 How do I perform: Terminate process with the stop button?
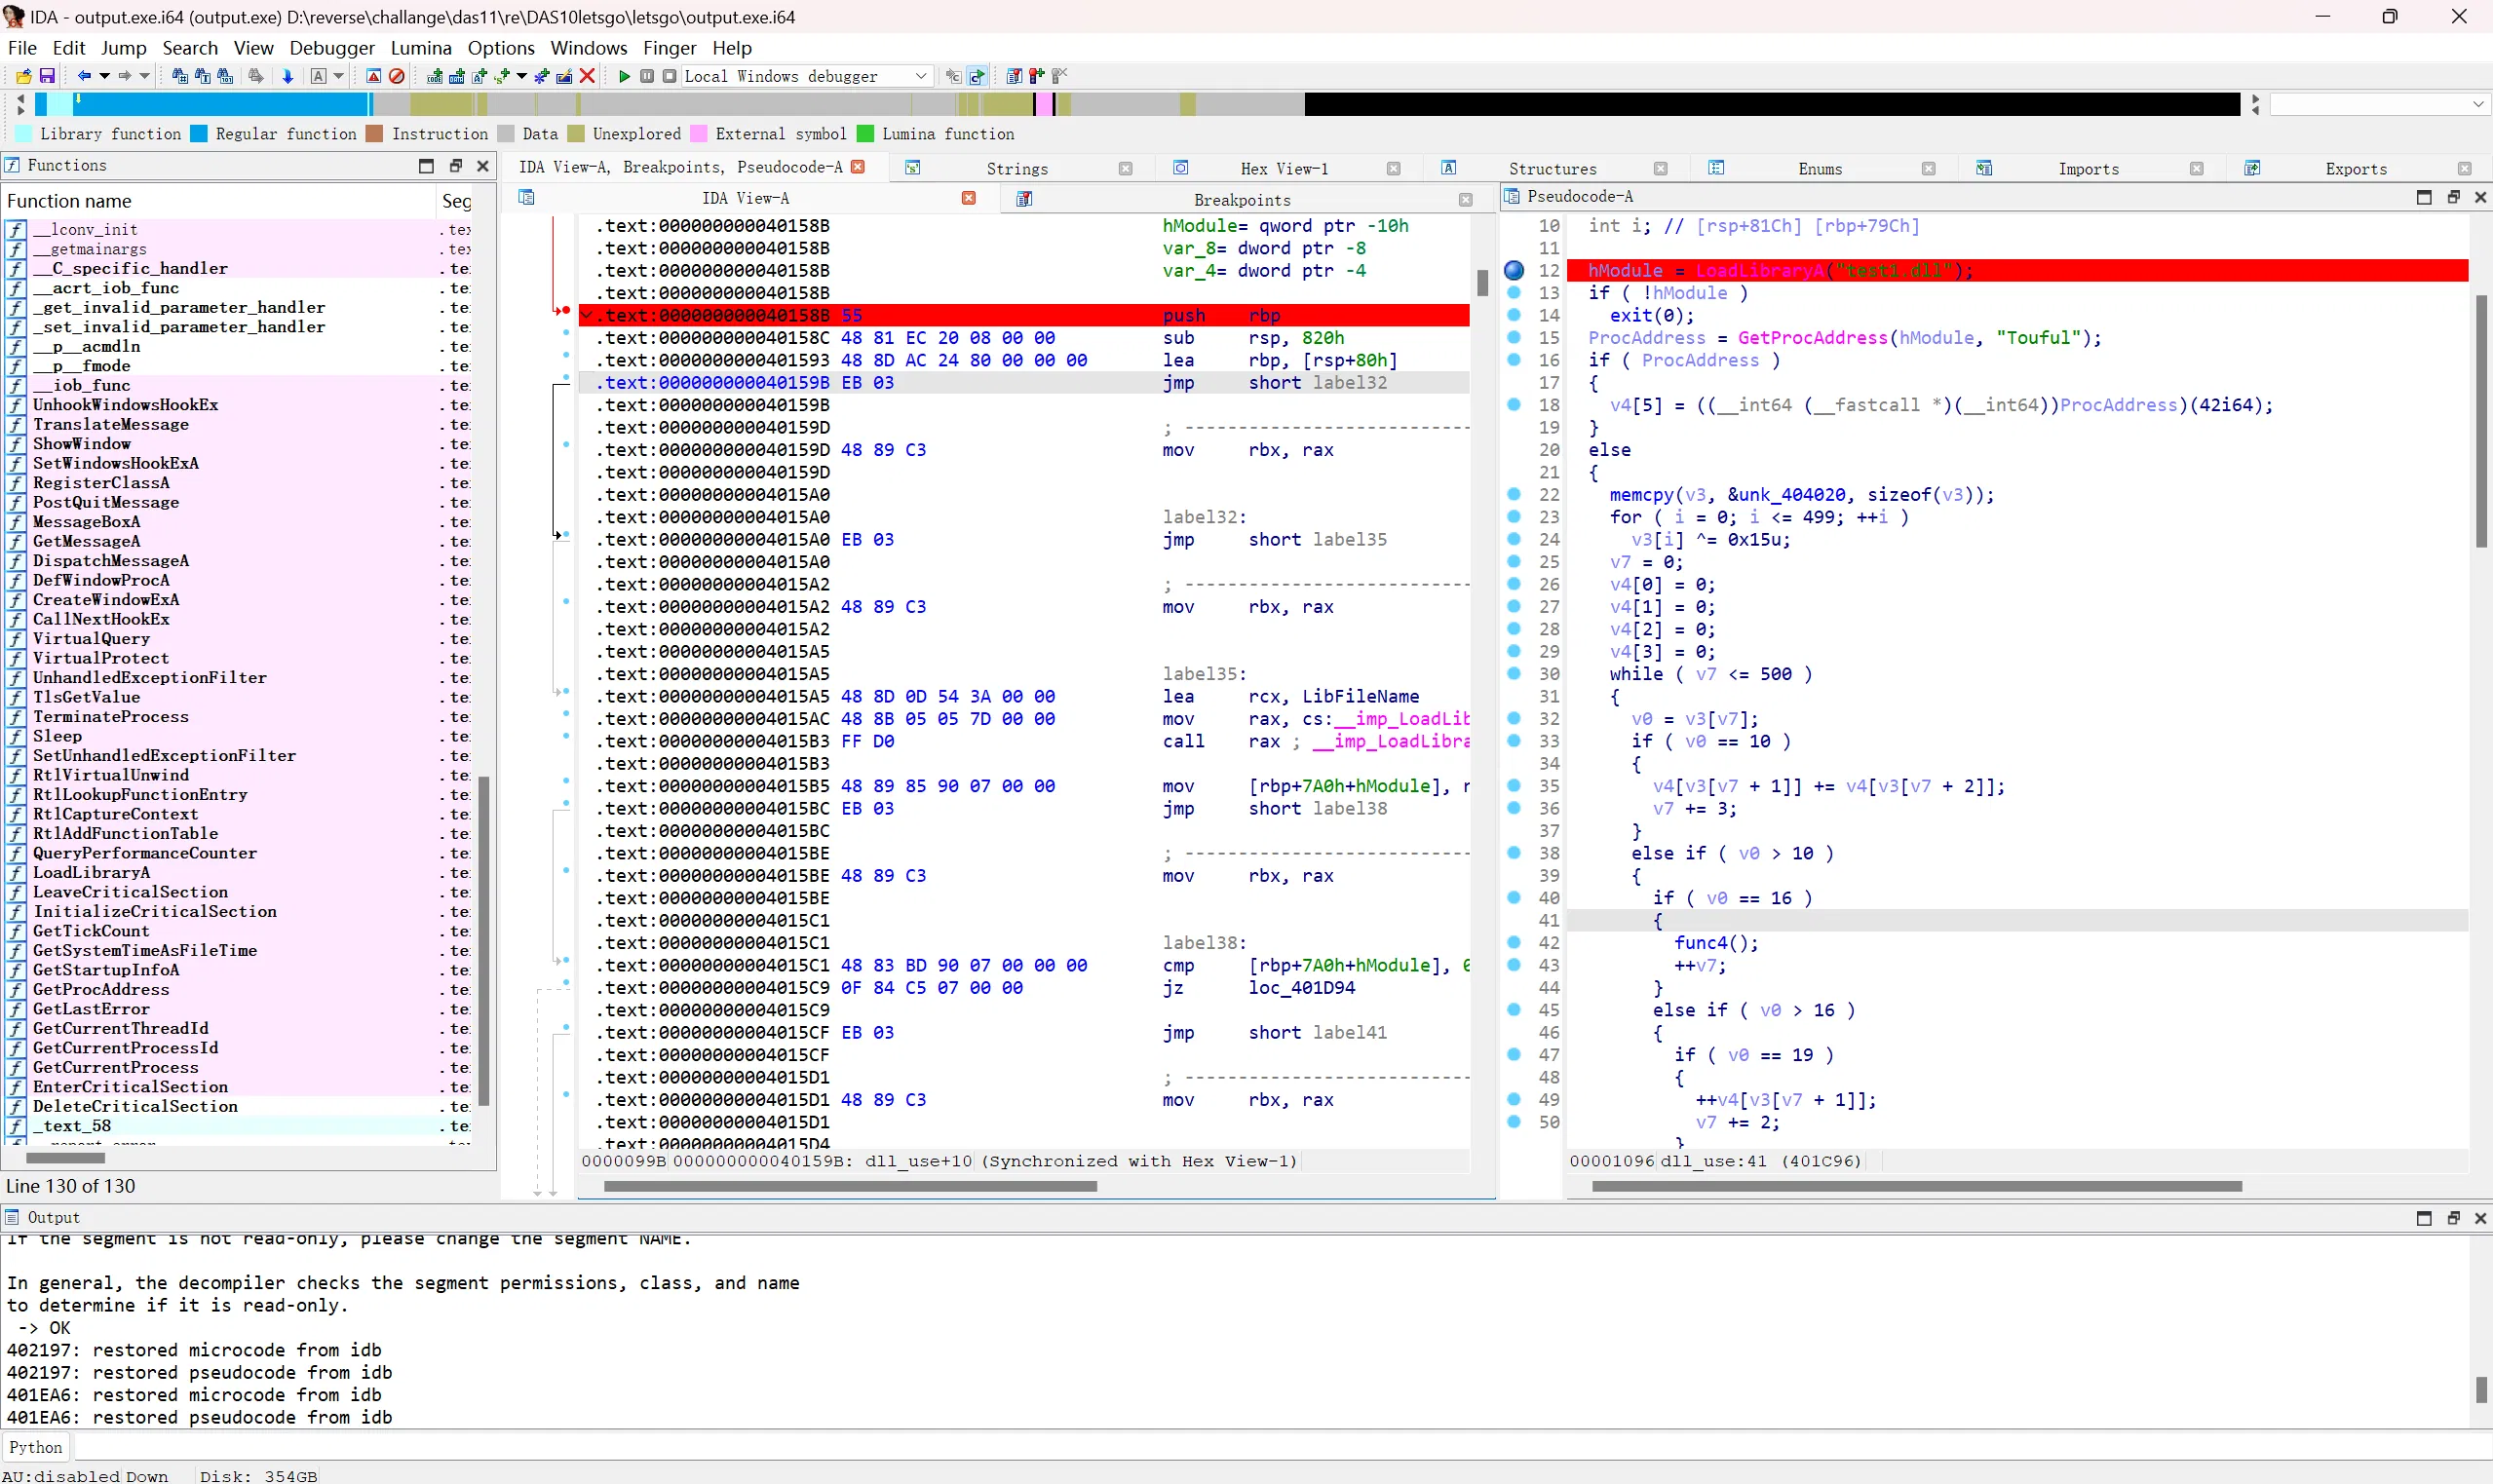669,76
